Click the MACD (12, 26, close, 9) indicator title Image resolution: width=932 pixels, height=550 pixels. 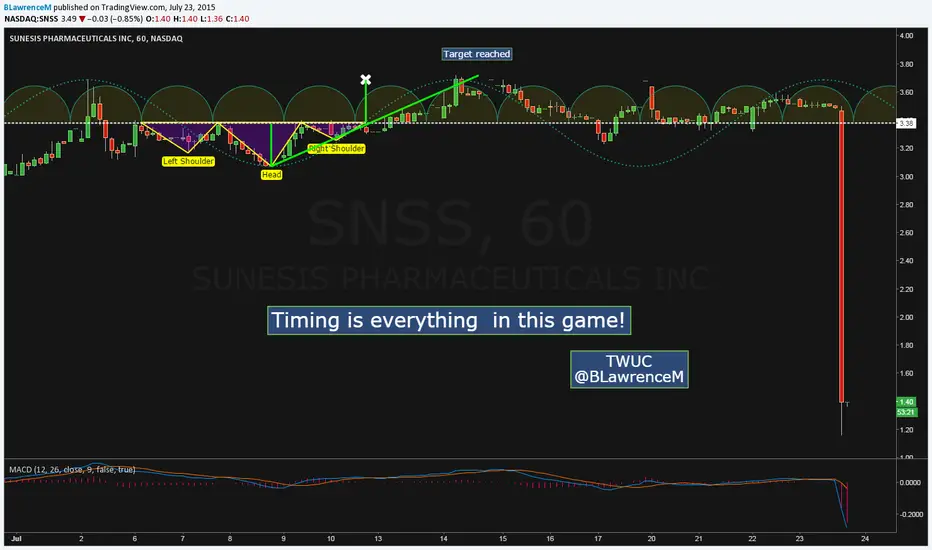point(72,470)
